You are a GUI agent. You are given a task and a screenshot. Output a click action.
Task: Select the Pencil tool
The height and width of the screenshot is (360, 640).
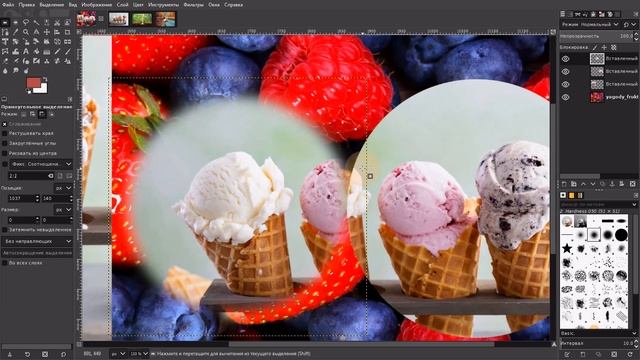(57, 51)
